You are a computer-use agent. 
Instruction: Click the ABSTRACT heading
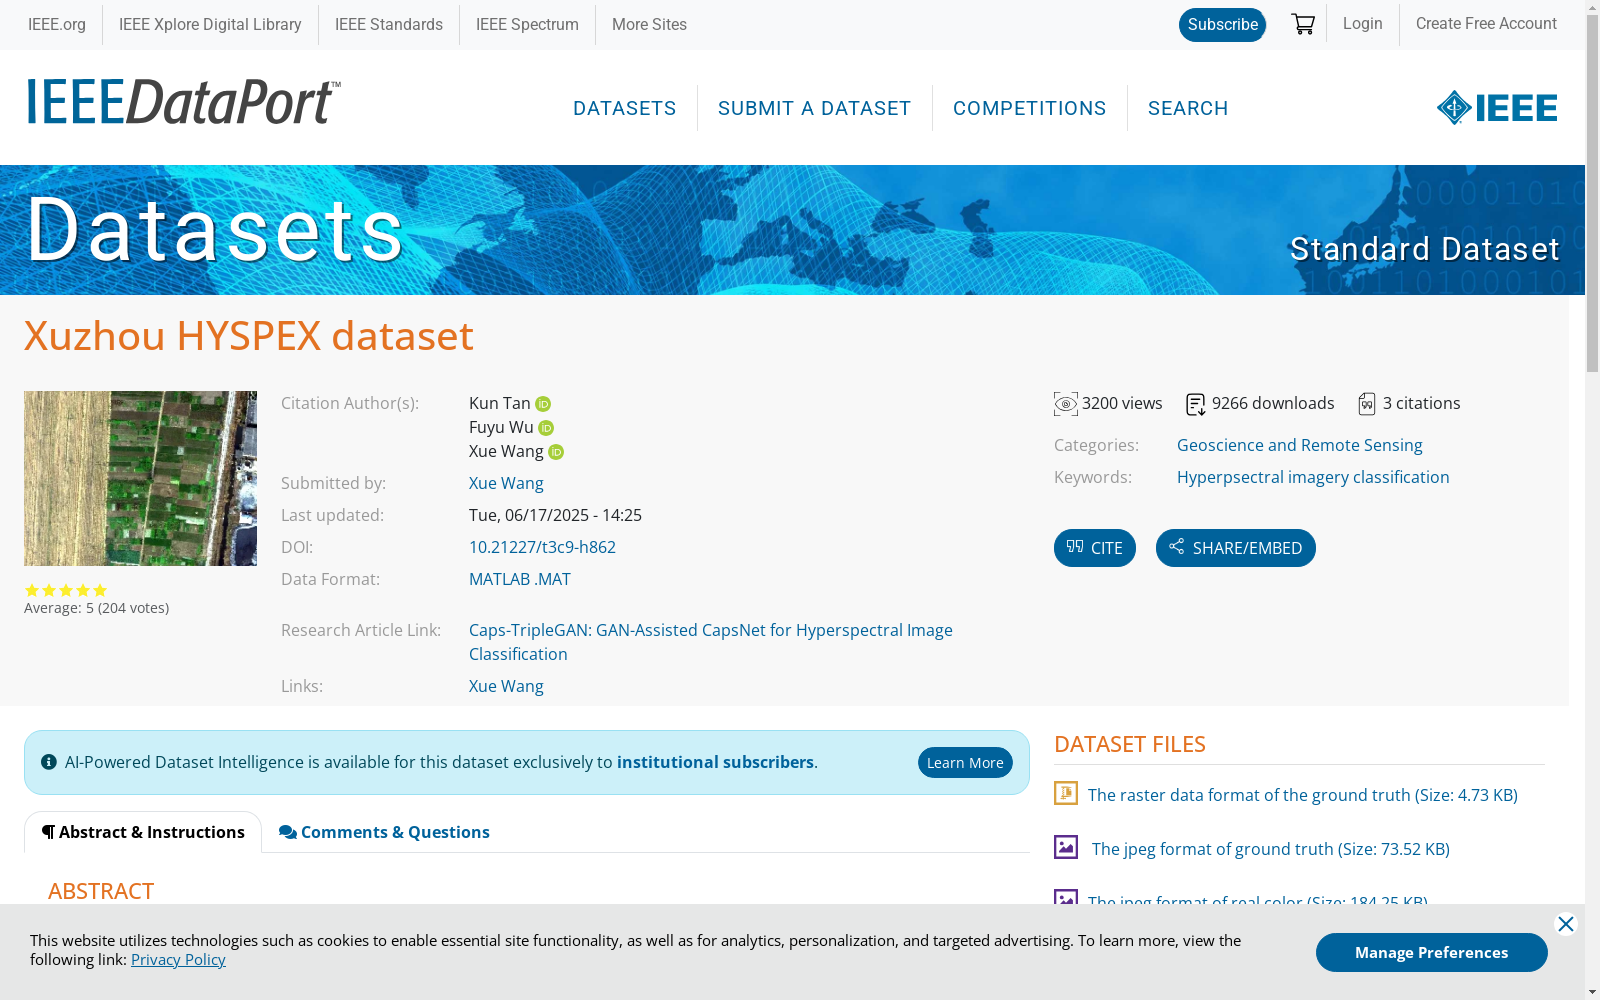(x=101, y=891)
